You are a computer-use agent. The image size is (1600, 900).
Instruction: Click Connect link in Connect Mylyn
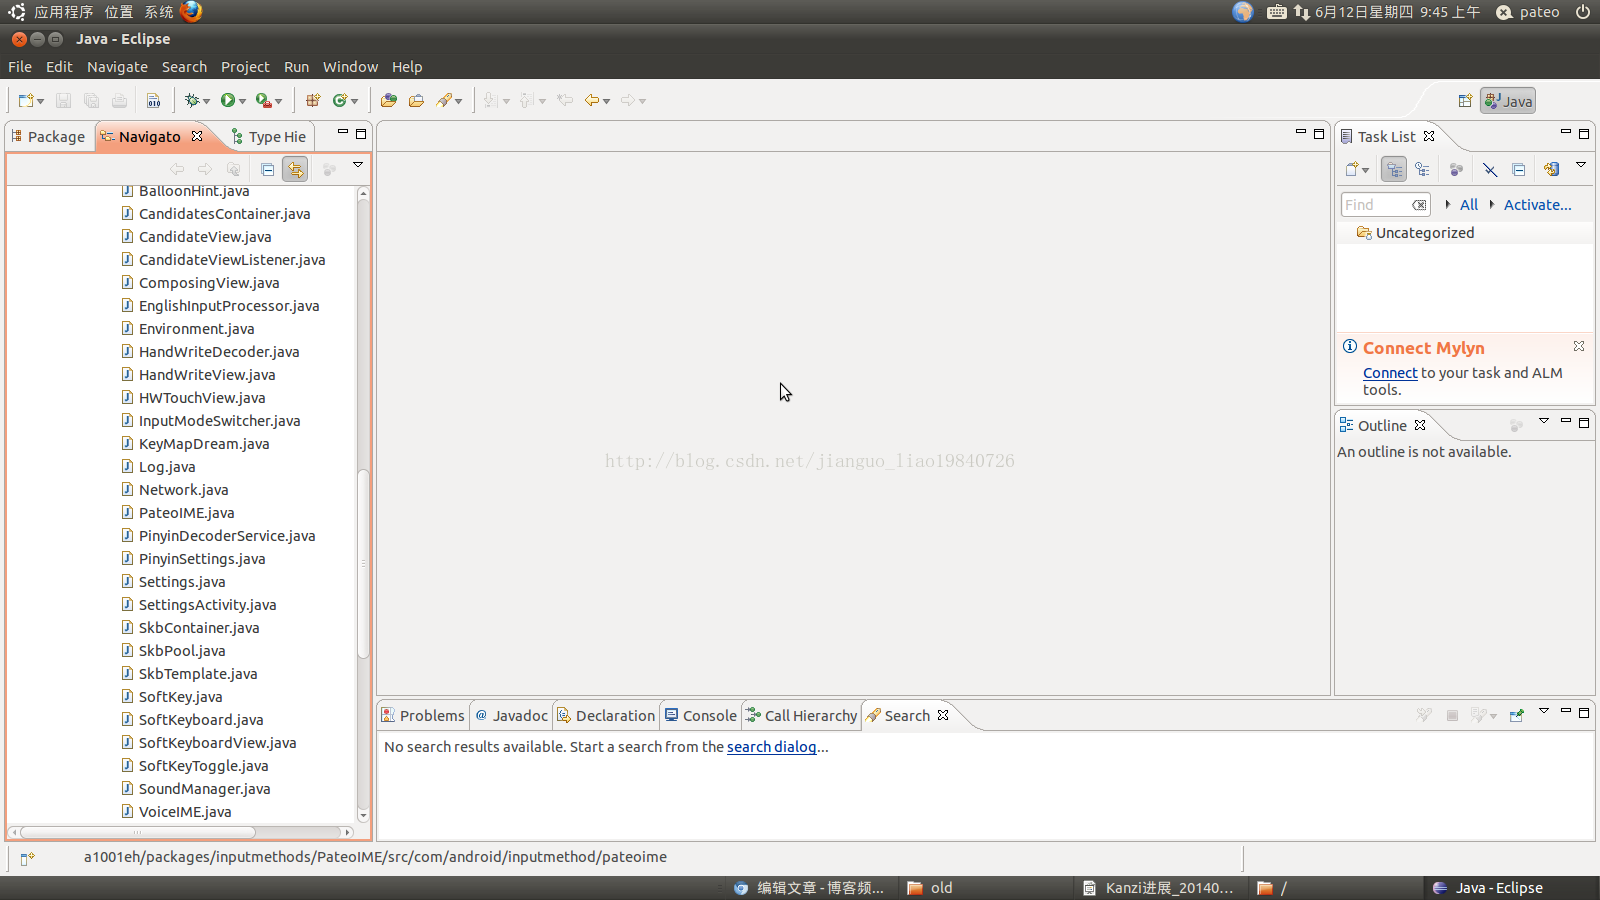pos(1390,373)
